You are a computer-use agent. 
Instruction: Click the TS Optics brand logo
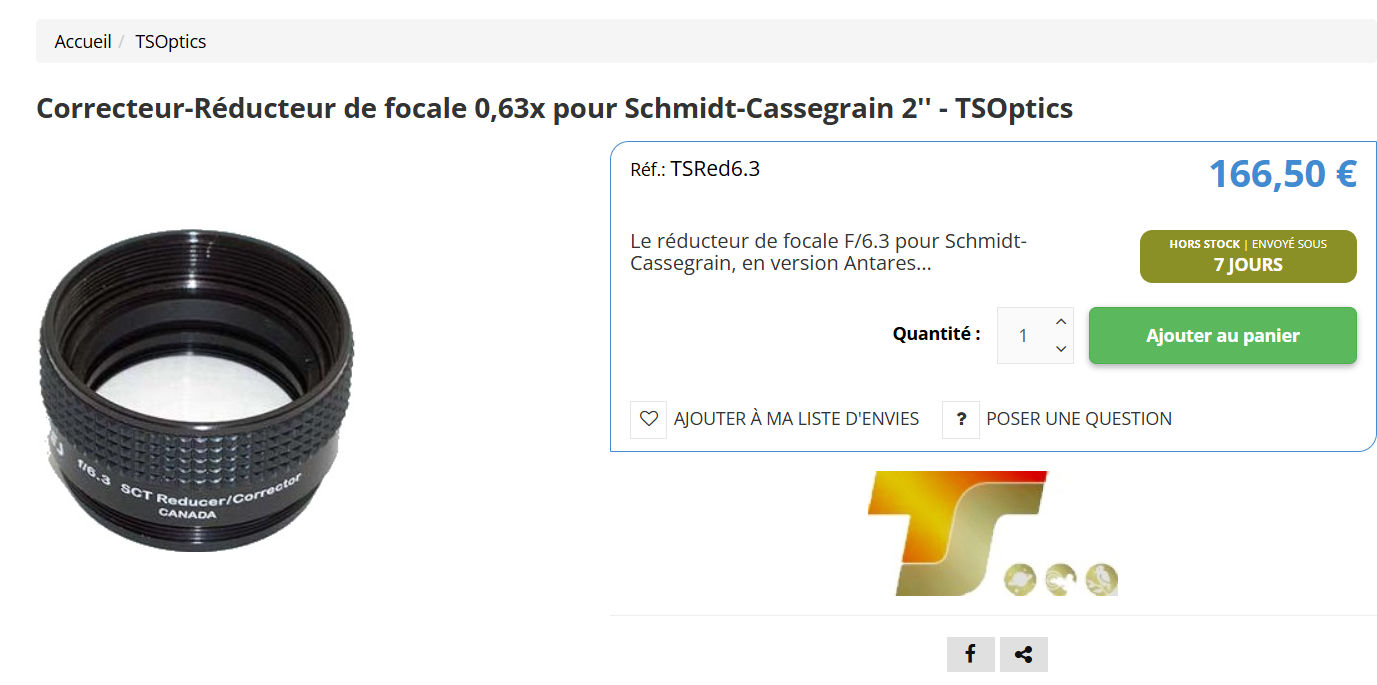(x=993, y=533)
